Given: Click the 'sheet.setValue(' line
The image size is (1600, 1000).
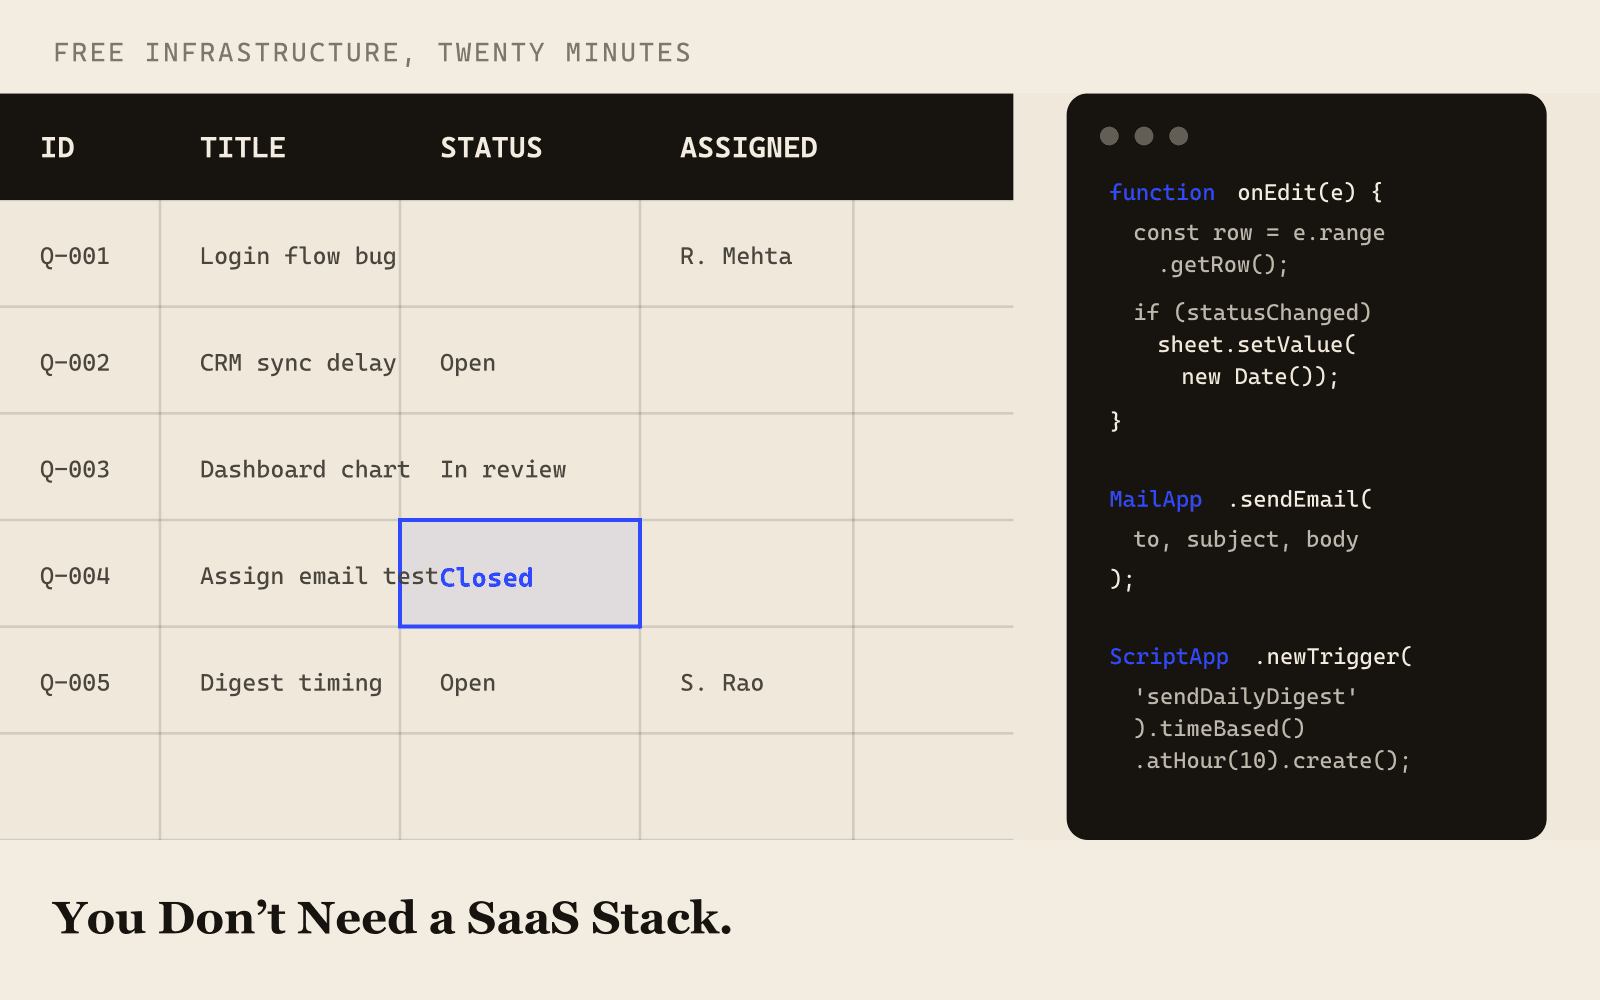Looking at the screenshot, I should (1257, 345).
